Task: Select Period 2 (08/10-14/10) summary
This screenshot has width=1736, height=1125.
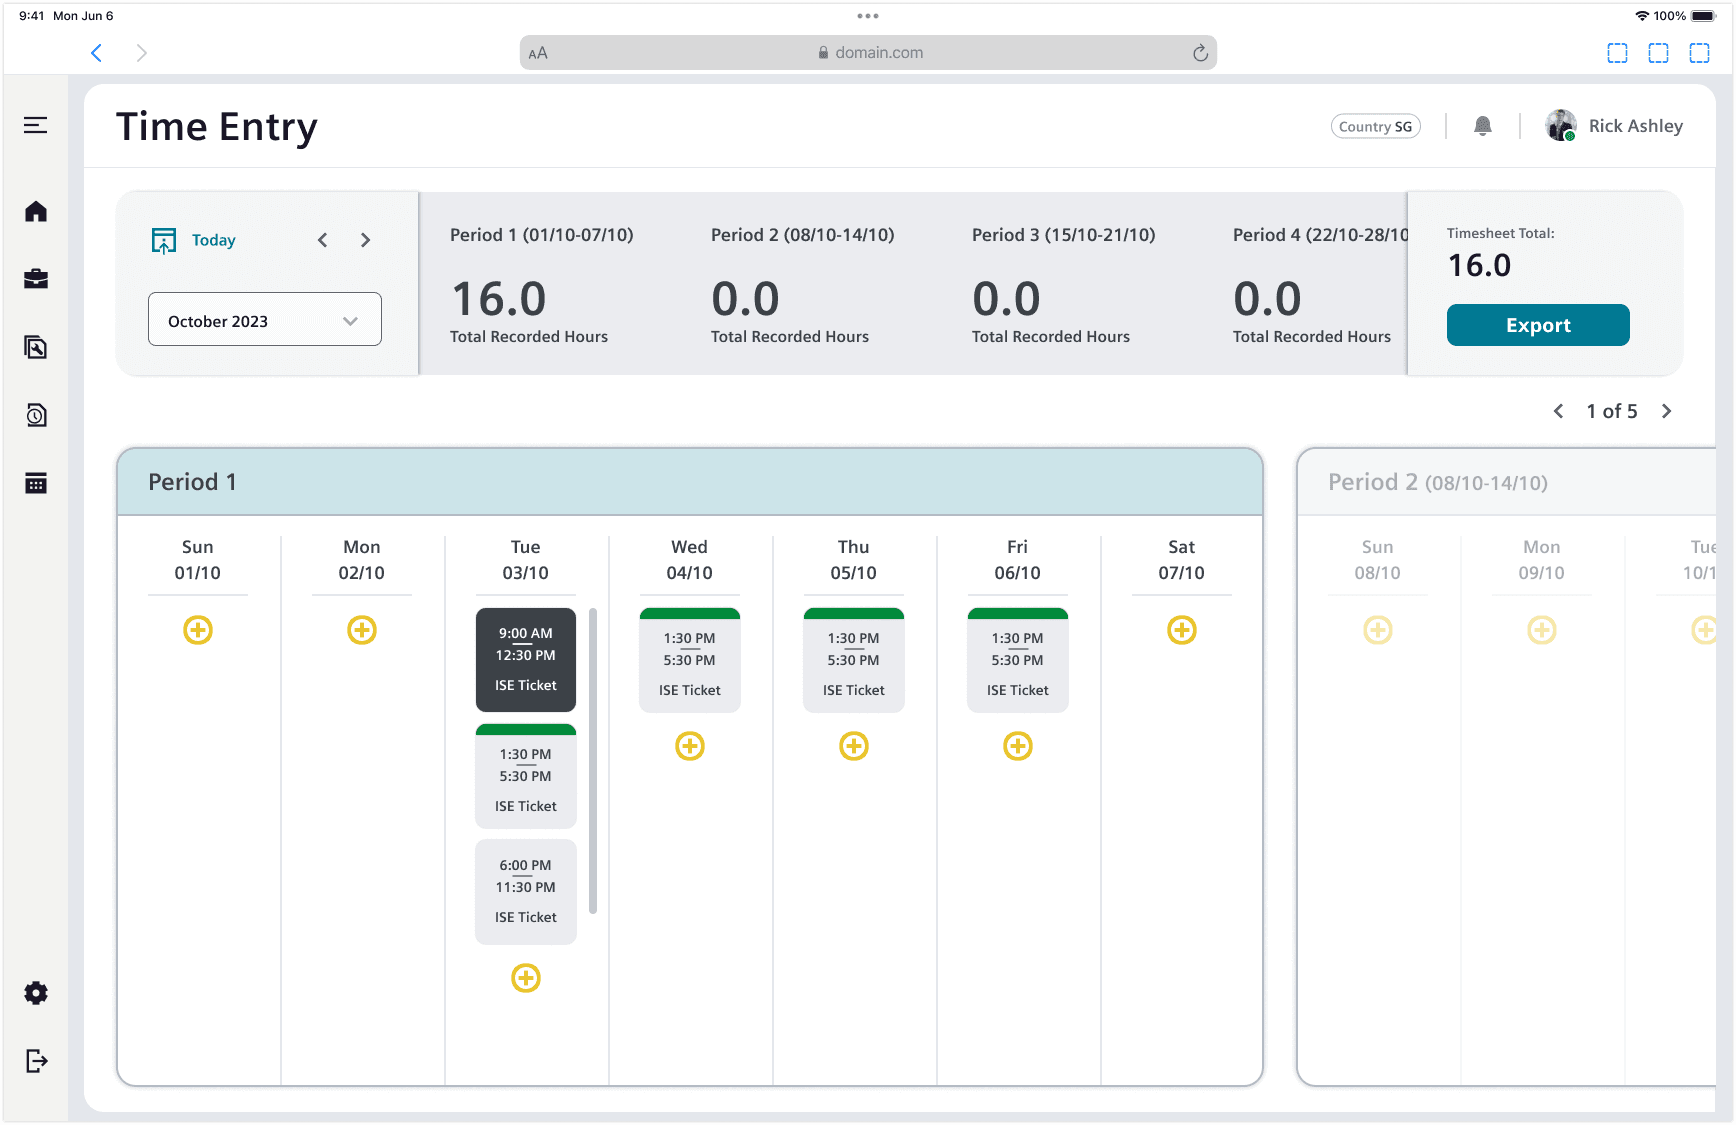Action: click(x=803, y=284)
